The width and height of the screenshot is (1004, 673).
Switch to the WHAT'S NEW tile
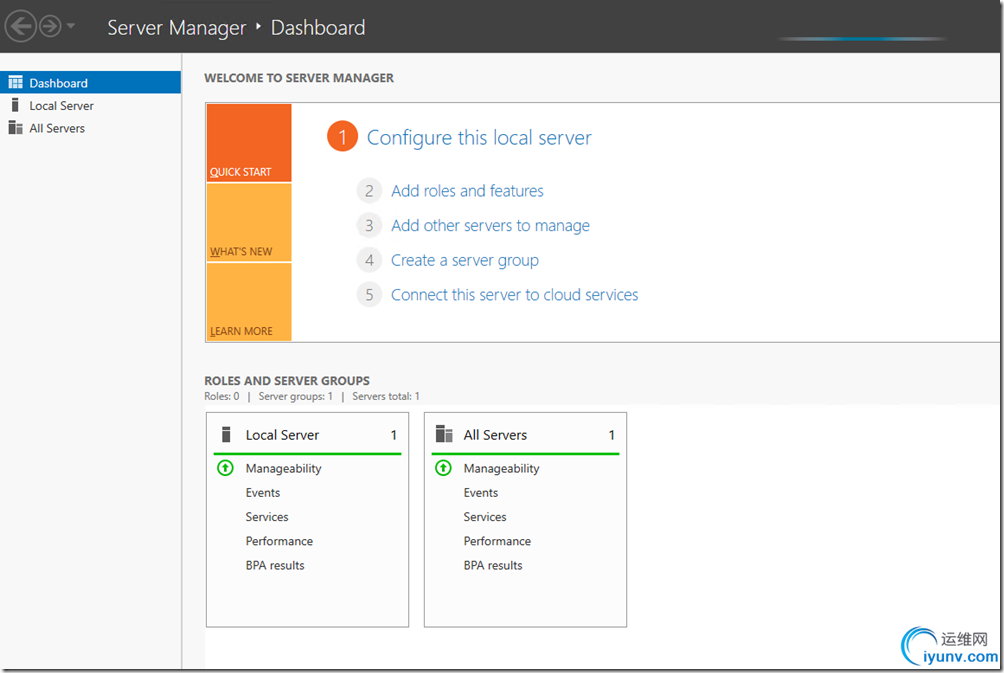coord(249,223)
